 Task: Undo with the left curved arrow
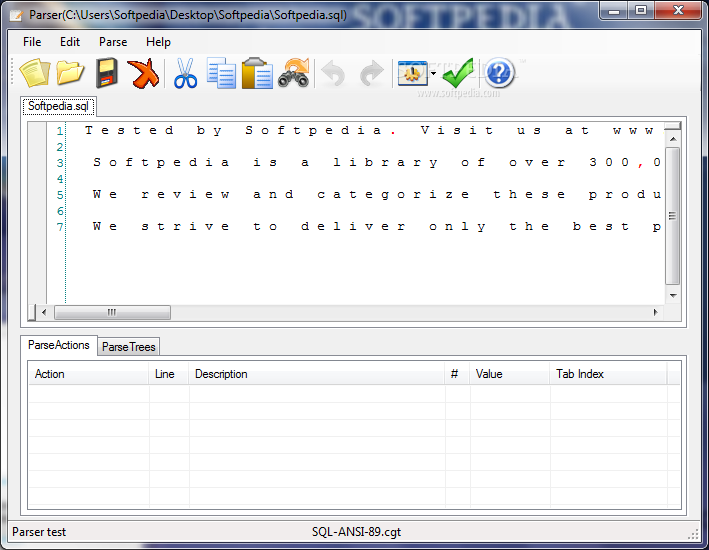(x=333, y=74)
